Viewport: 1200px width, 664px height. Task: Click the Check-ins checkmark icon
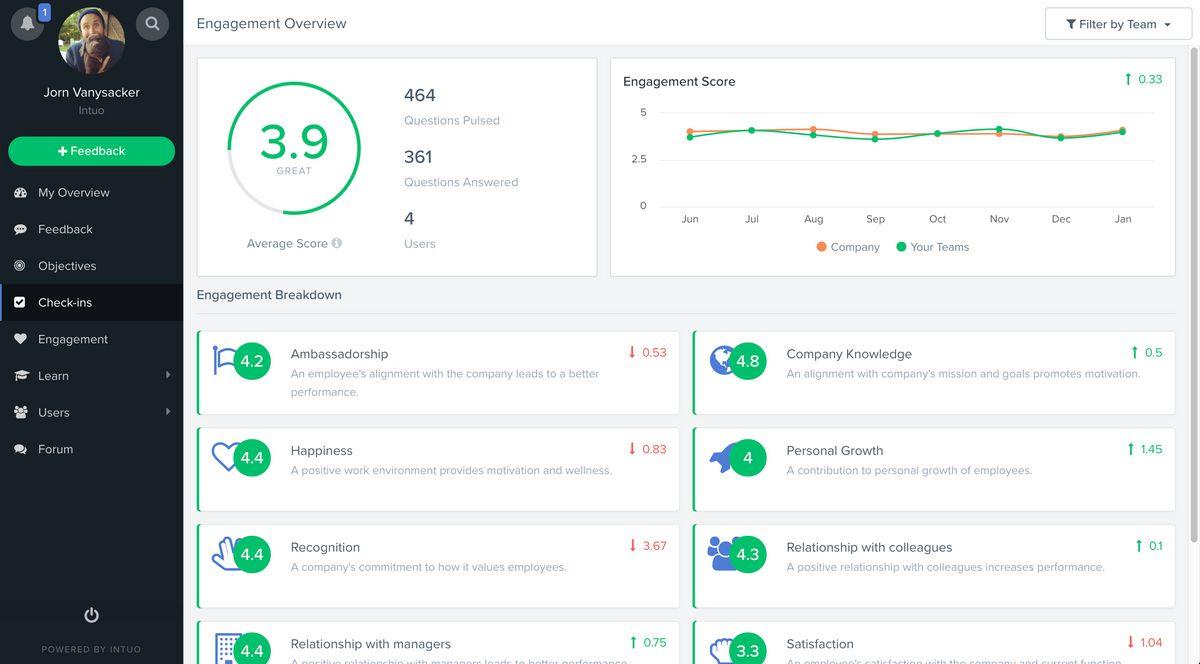[x=20, y=302]
